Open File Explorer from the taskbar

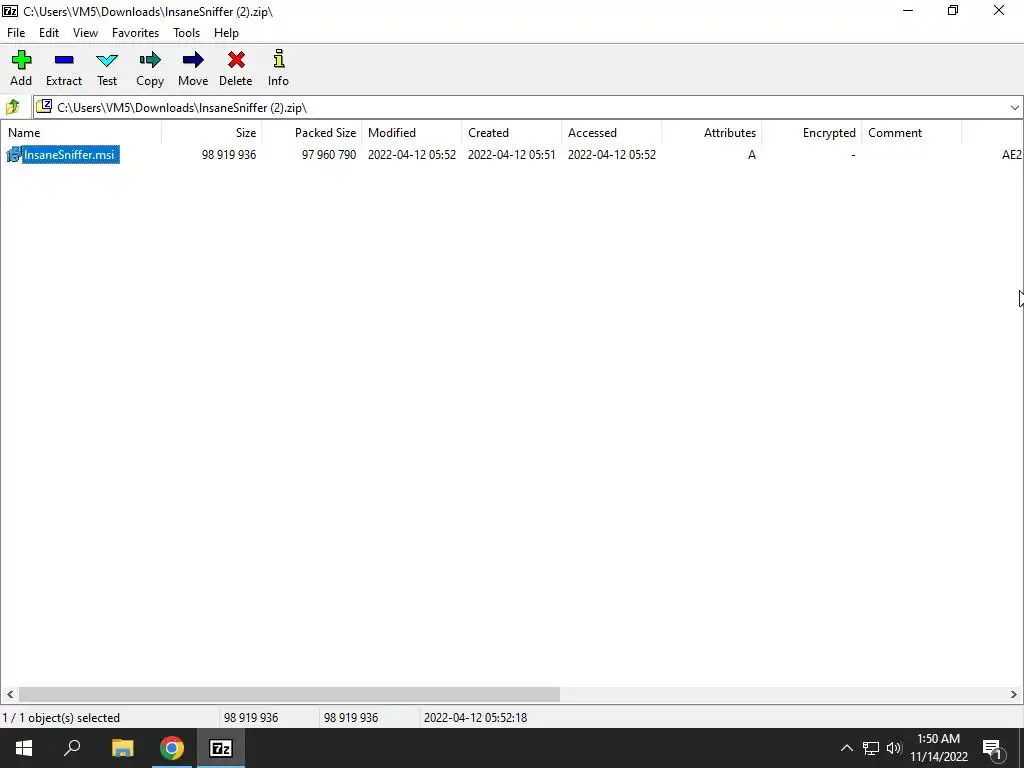pos(122,748)
